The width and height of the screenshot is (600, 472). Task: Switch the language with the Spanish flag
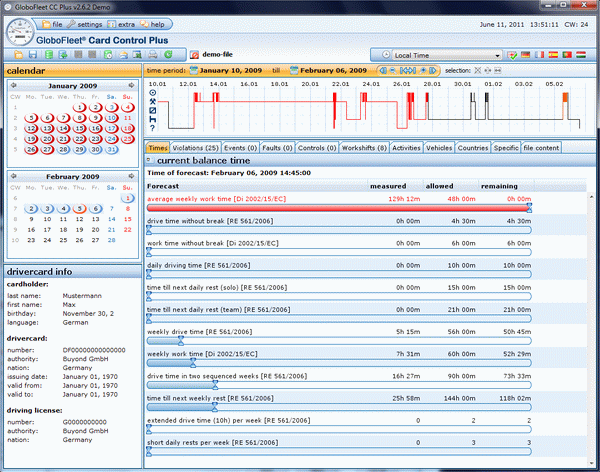553,55
